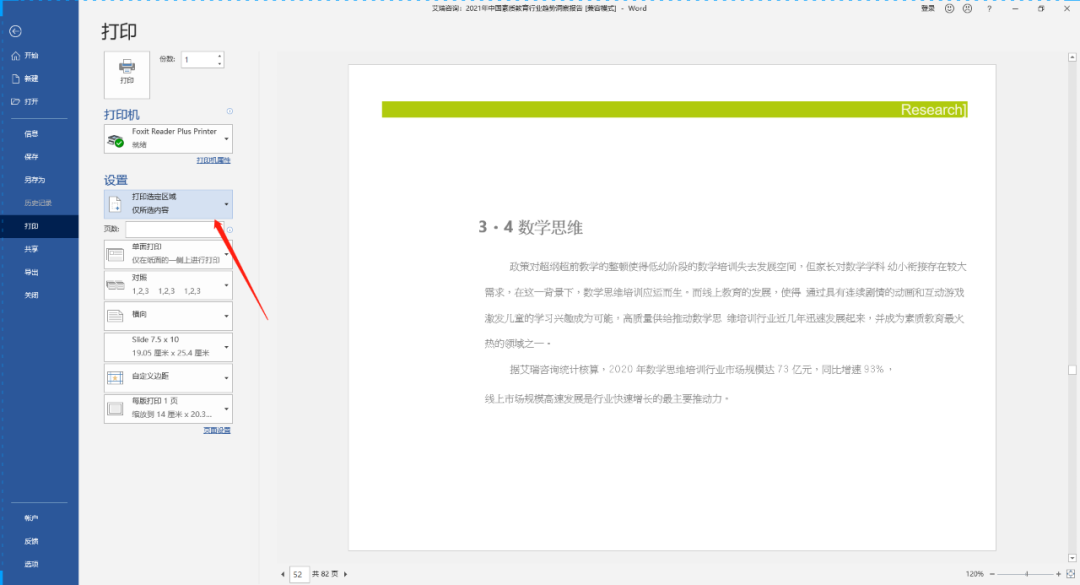Image resolution: width=1080 pixels, height=585 pixels.
Task: Click the preview zoom slider handle
Action: (x=1026, y=574)
